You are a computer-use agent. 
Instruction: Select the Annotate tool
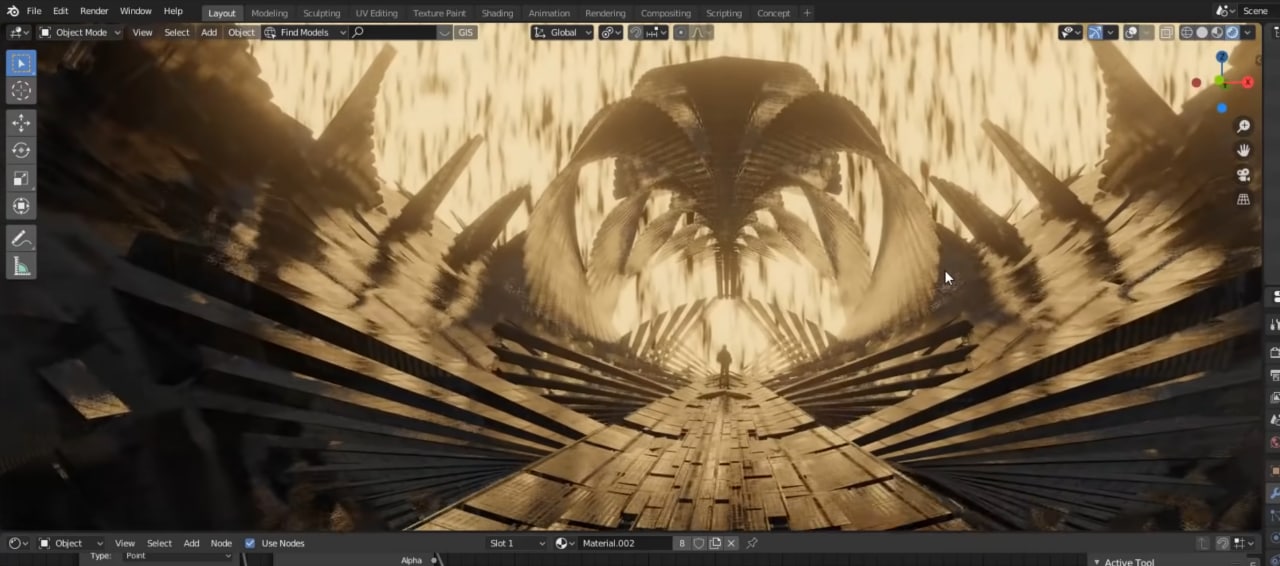point(21,238)
